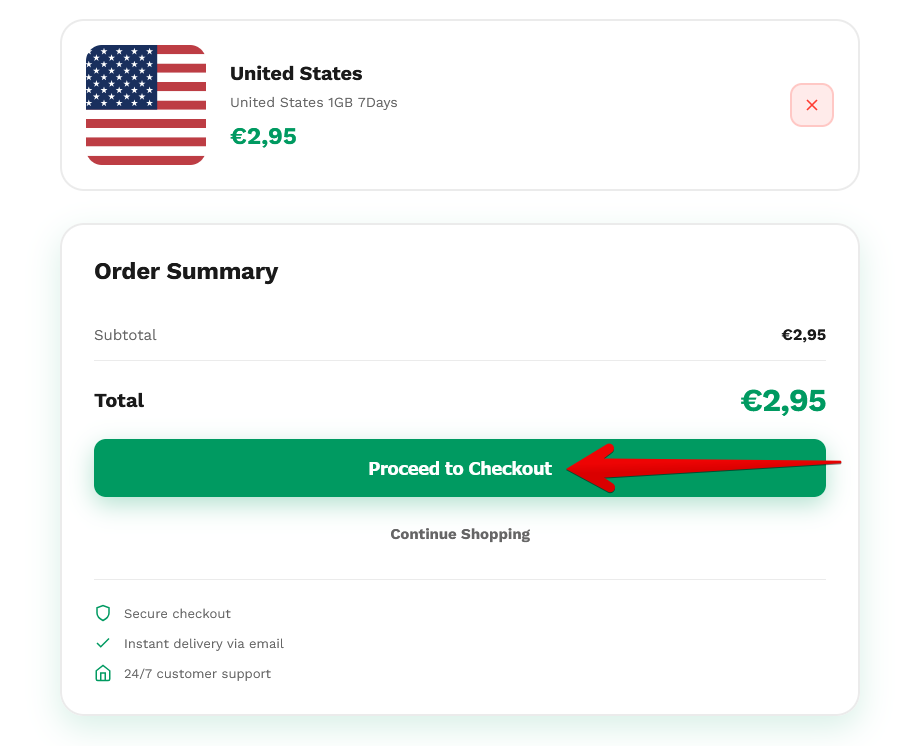Click the United States flag thumbnail
The image size is (900, 746).
(x=146, y=105)
